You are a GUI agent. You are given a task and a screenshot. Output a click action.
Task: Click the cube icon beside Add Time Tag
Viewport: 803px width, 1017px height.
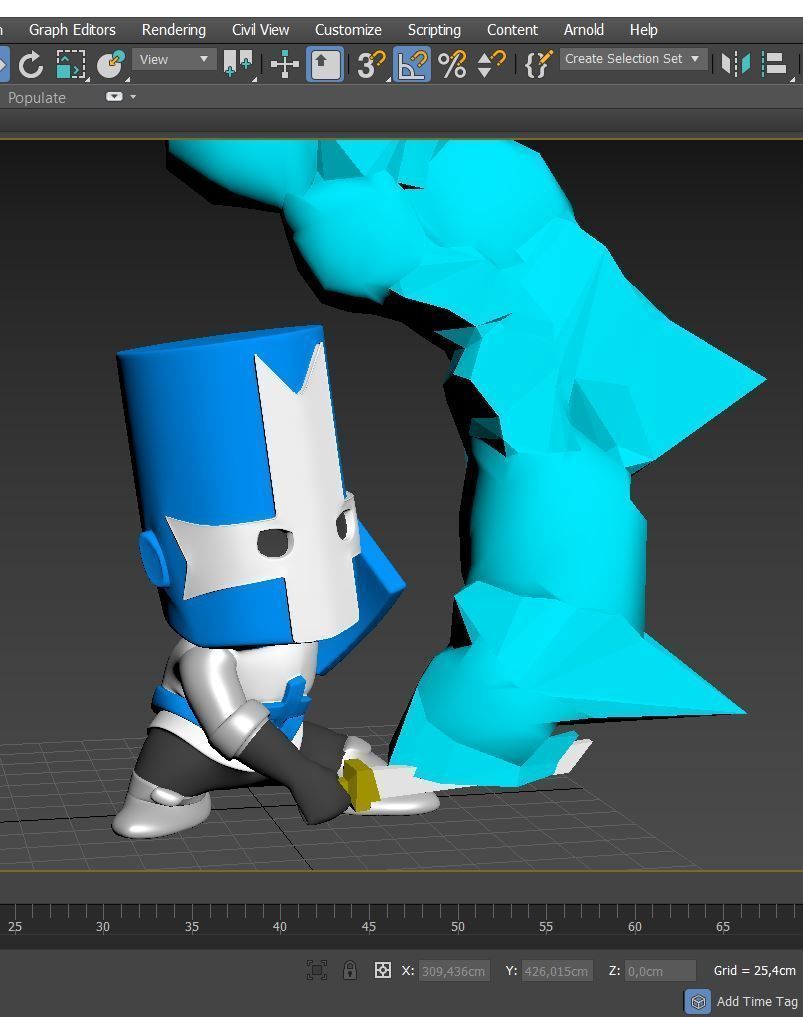coord(698,1001)
